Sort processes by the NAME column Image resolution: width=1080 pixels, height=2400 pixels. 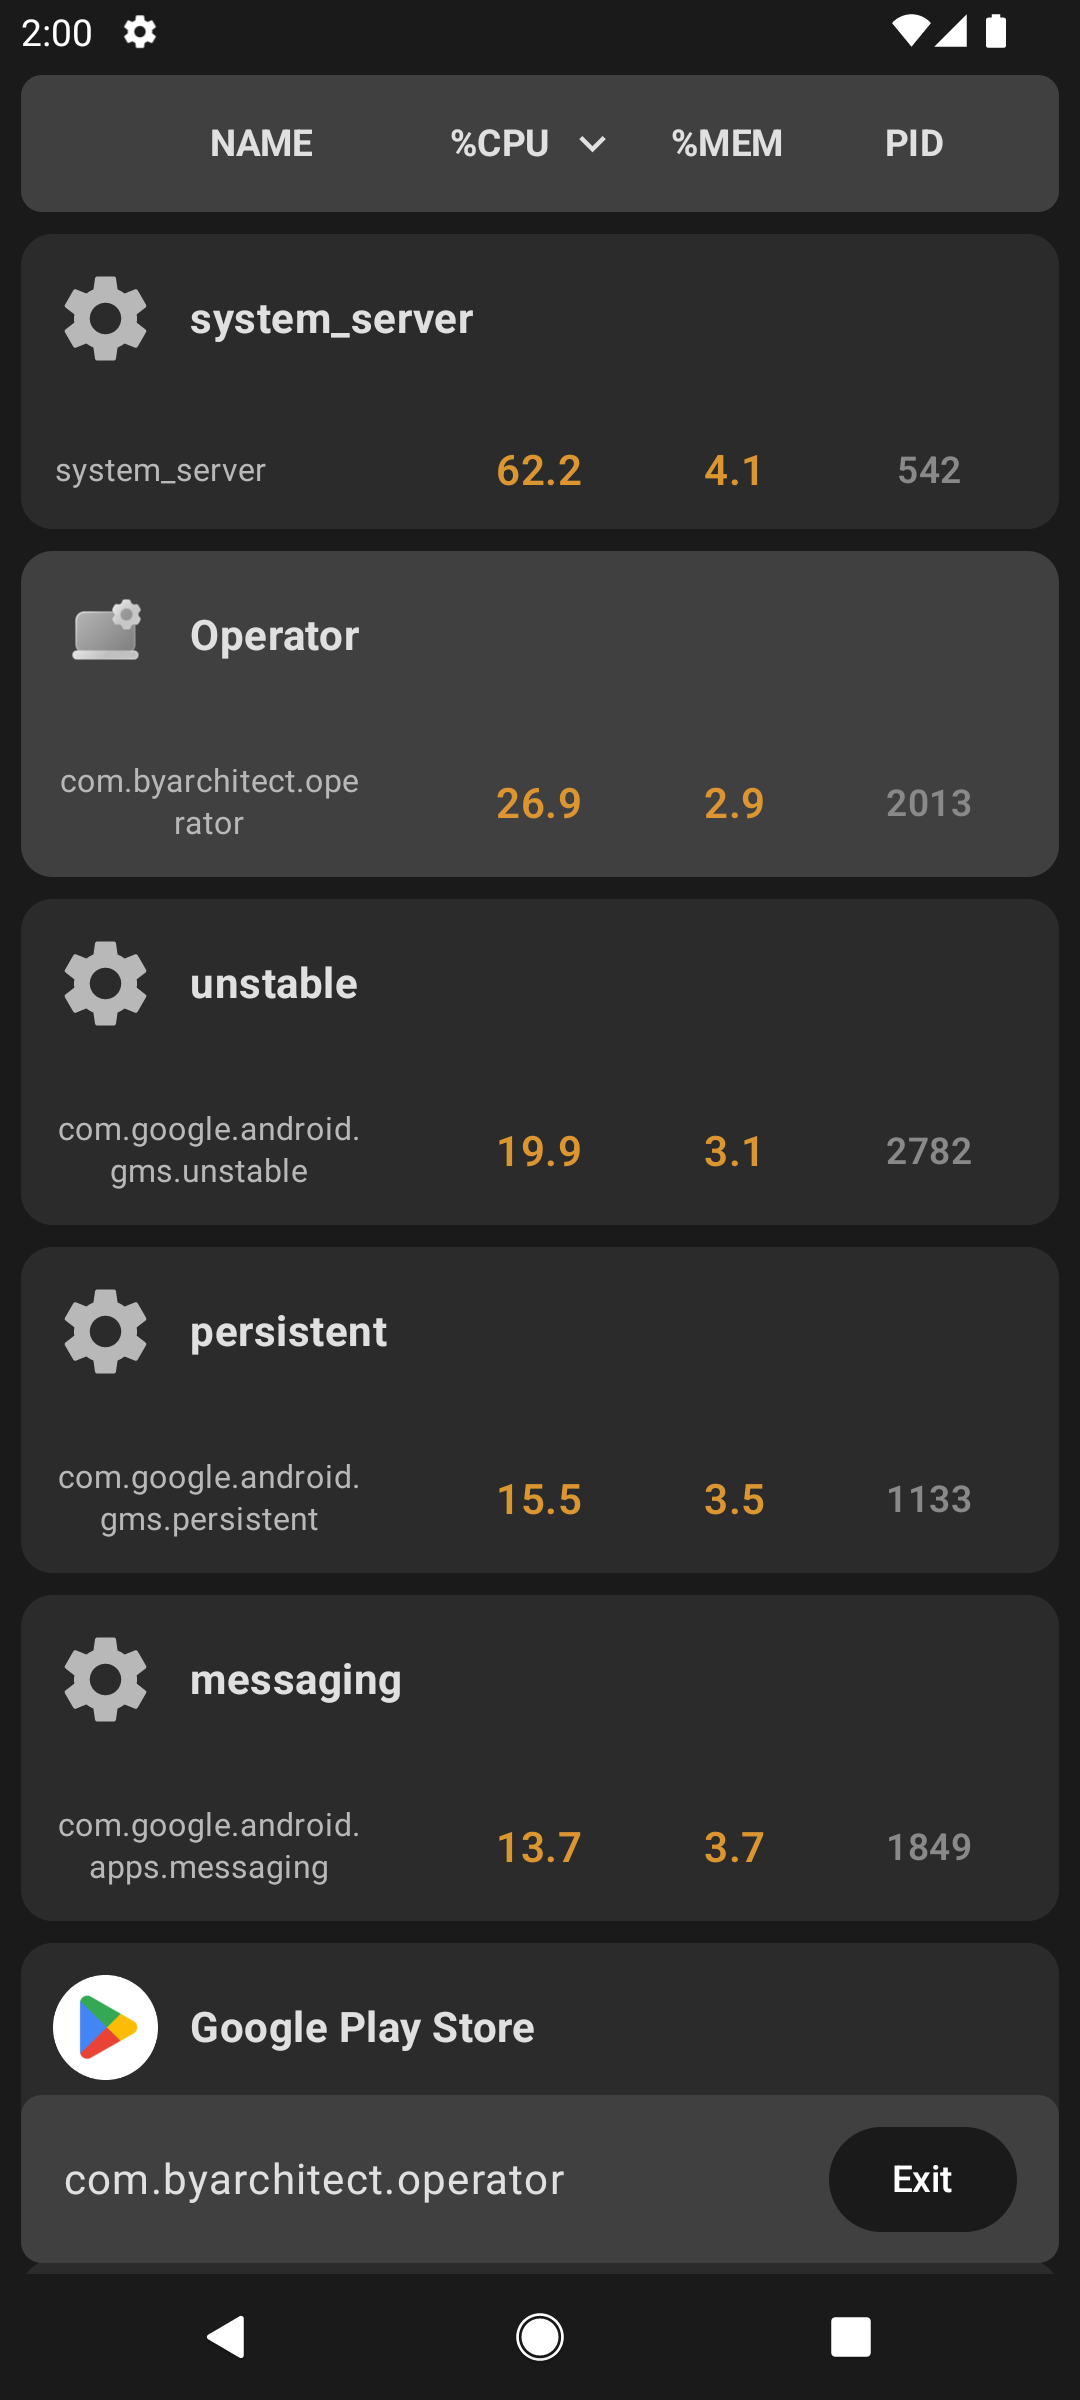262,143
